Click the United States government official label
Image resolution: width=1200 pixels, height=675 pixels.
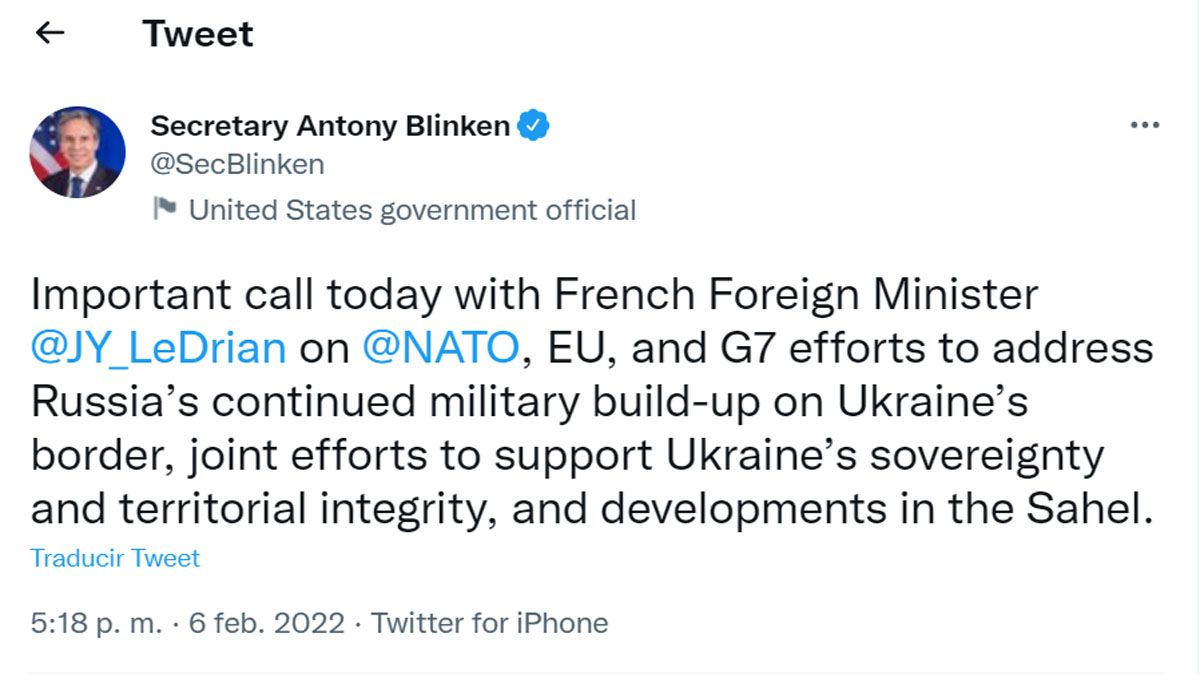412,210
